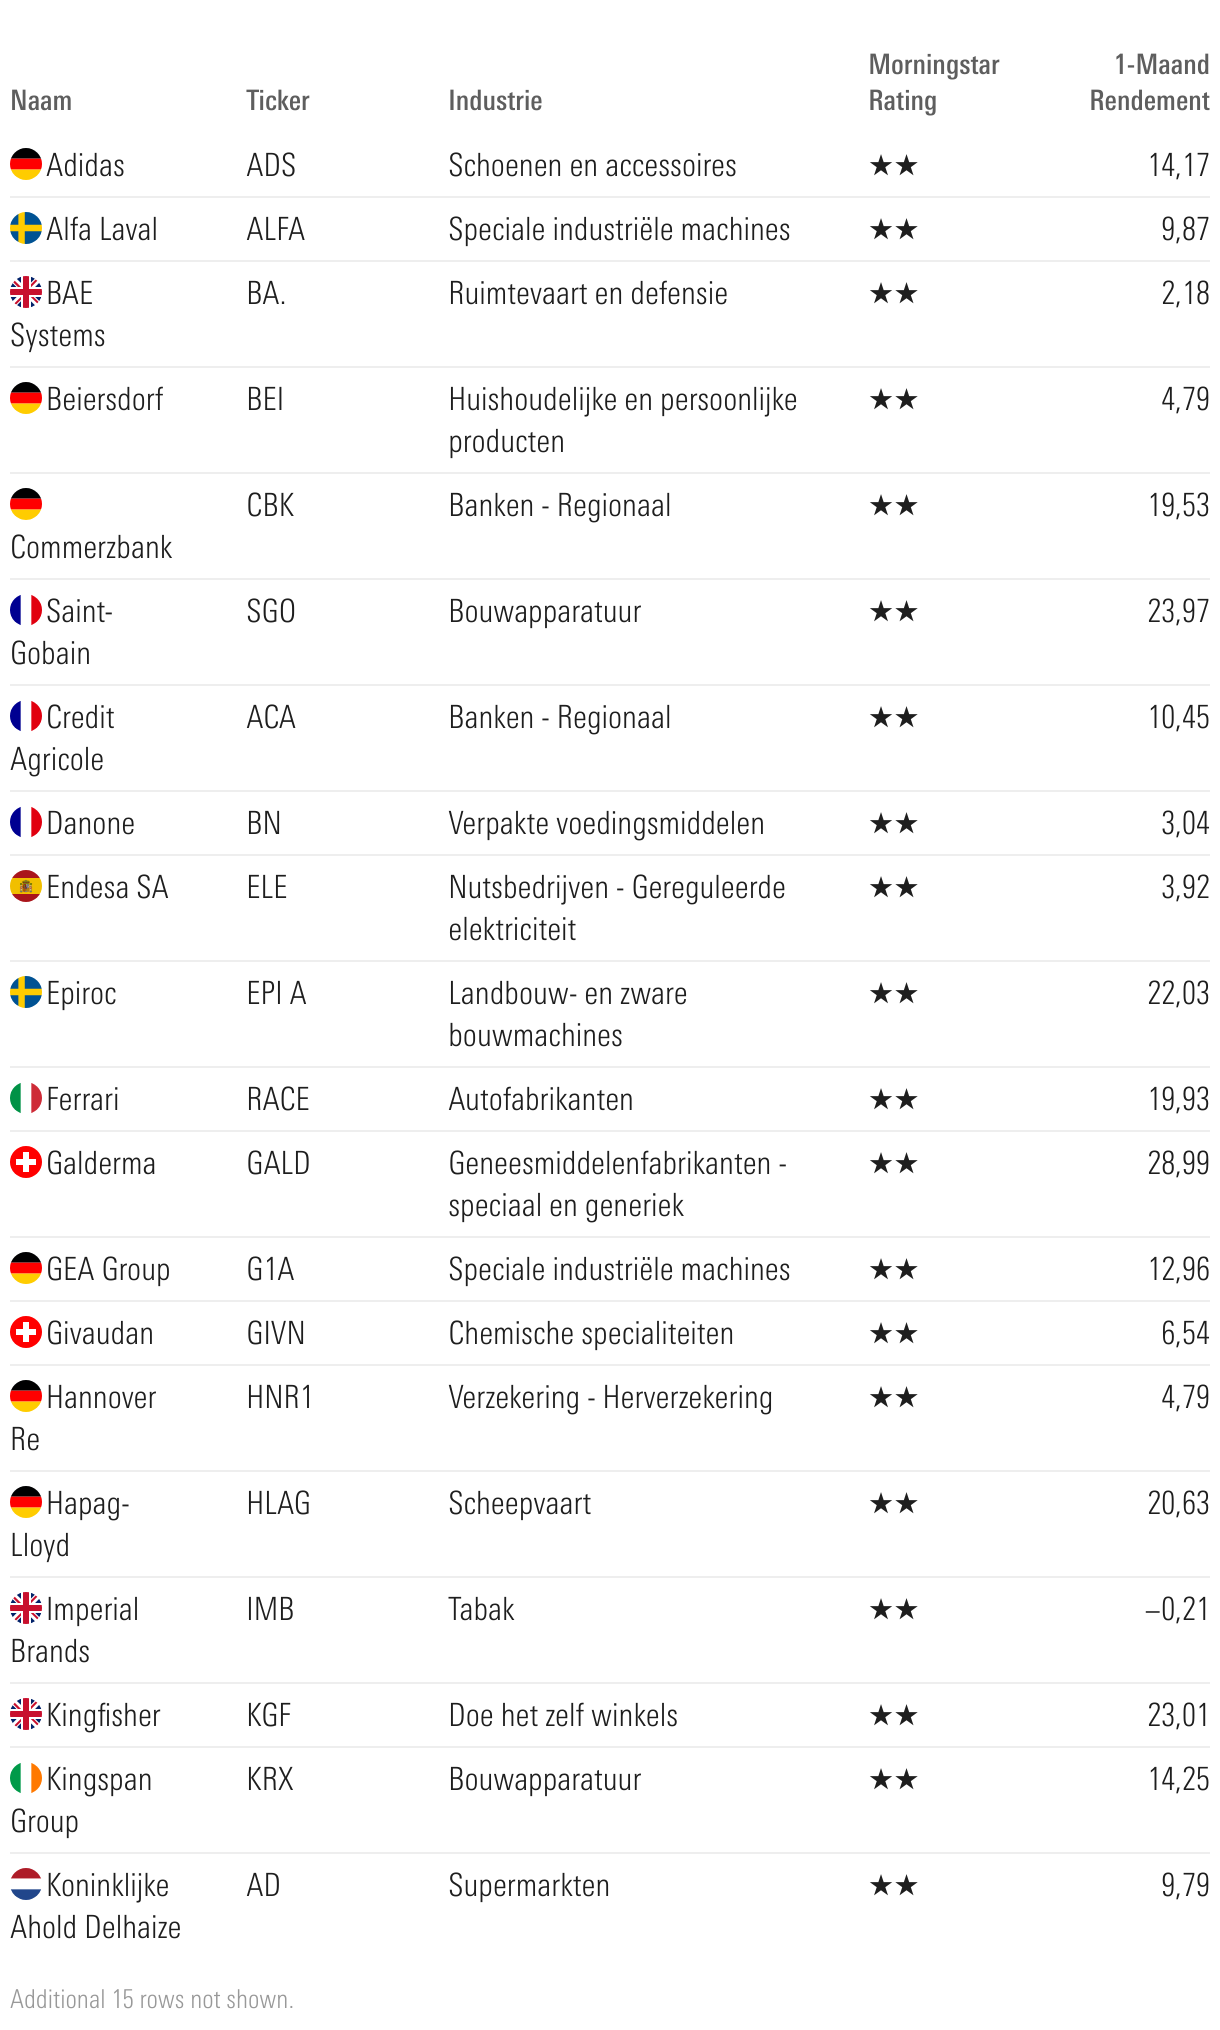The image size is (1220, 2030).
Task: Click the Dutch flag beside Koninklijke Ahold Delhaize
Action: coord(26,1885)
